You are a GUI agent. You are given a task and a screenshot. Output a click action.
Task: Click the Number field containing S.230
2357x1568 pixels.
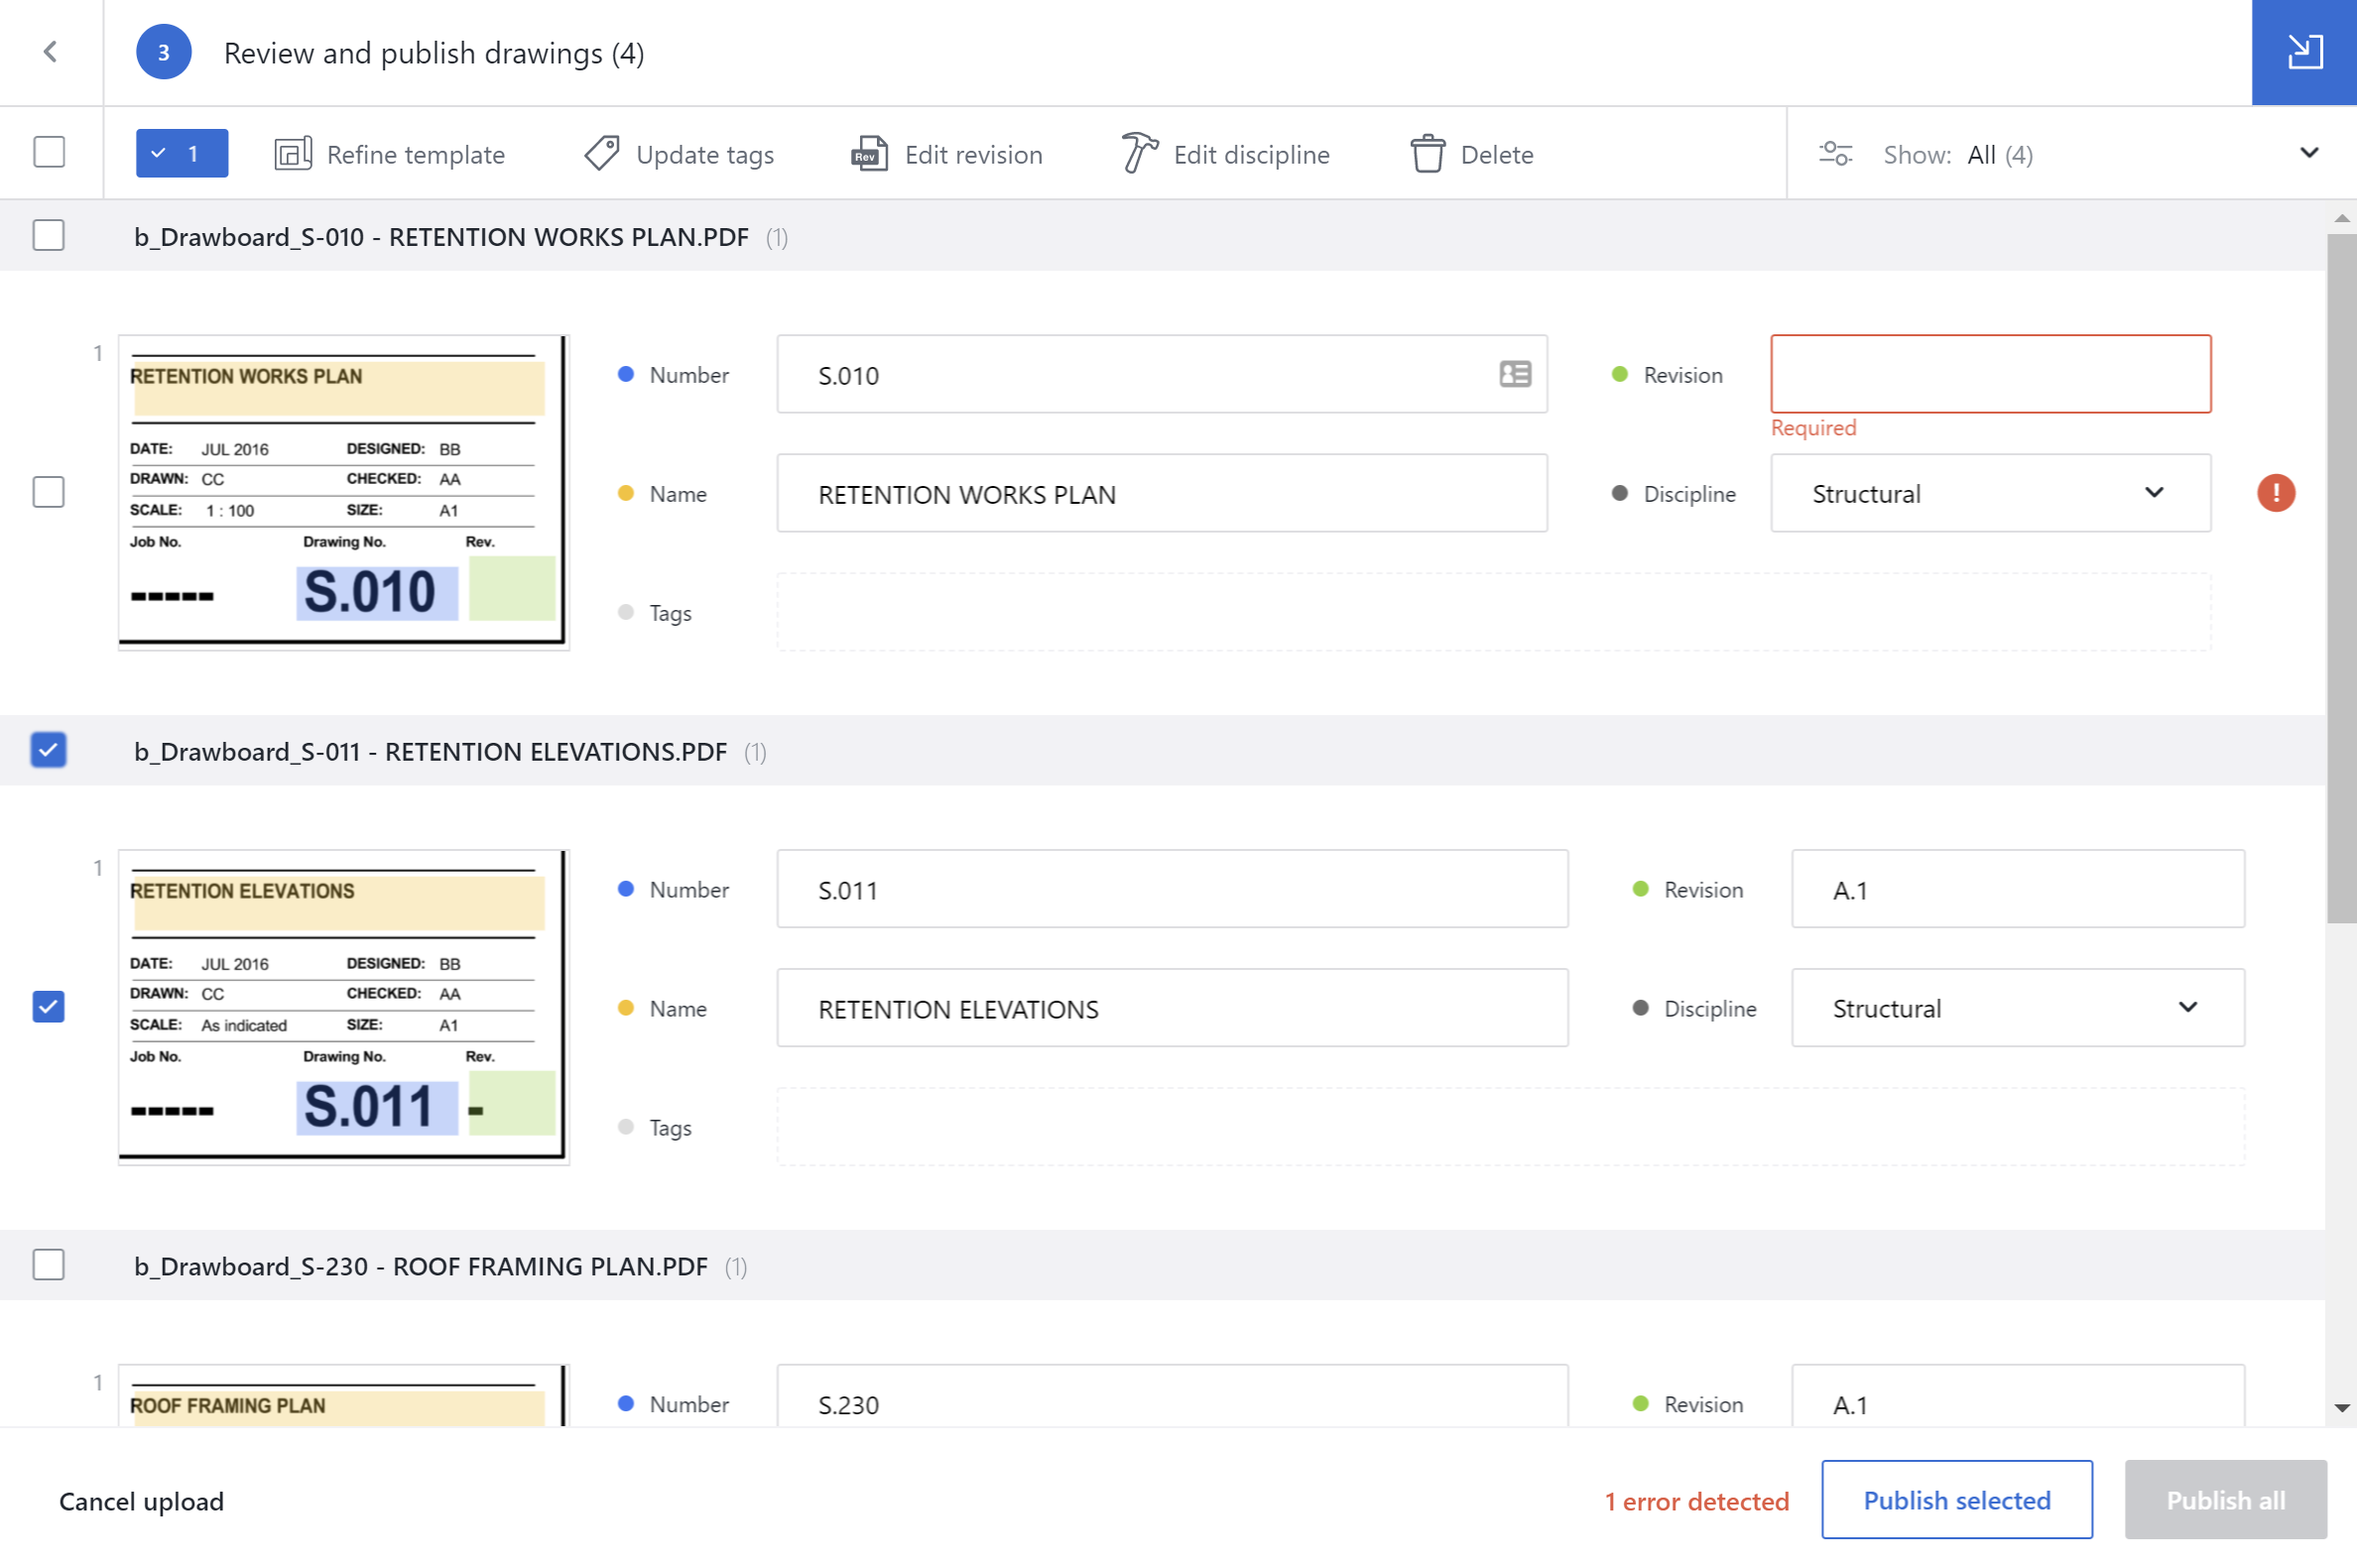[1172, 1397]
